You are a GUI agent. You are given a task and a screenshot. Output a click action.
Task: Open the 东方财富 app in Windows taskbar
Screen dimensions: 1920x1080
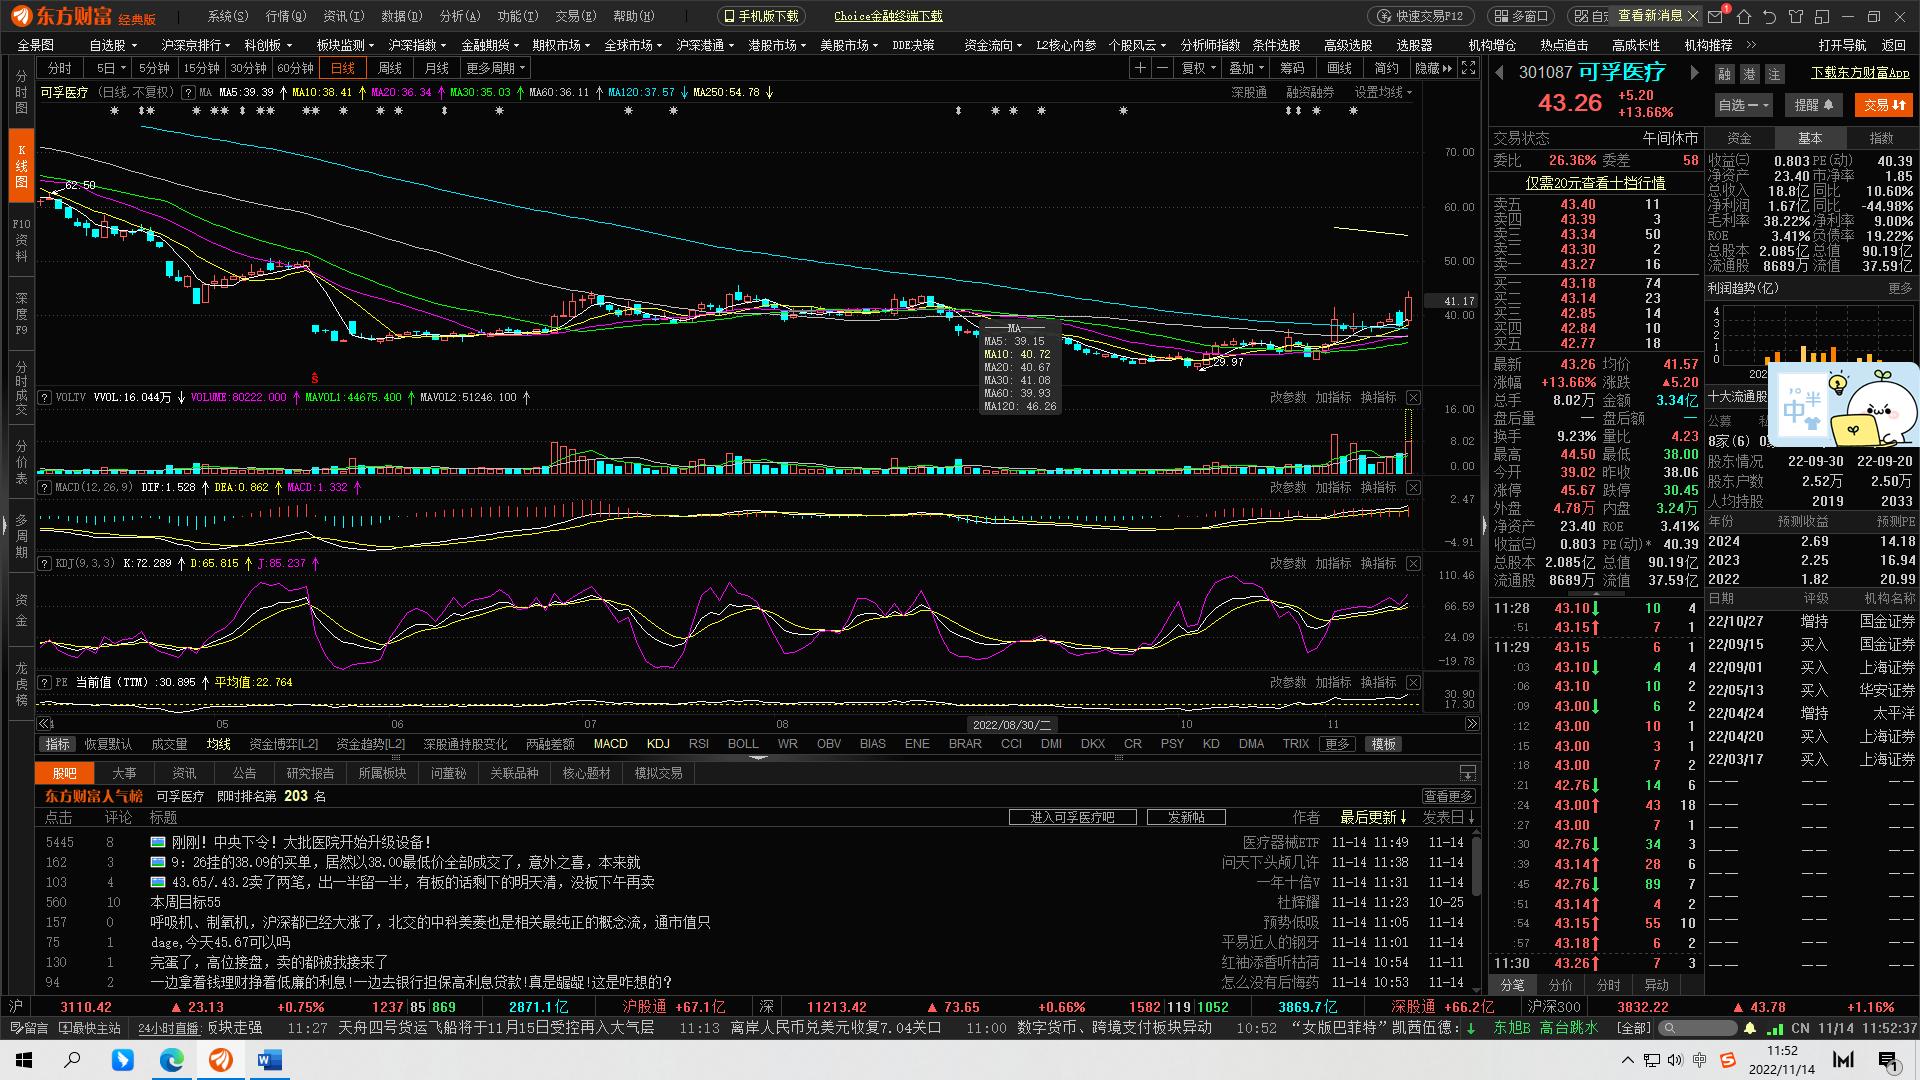[220, 1060]
